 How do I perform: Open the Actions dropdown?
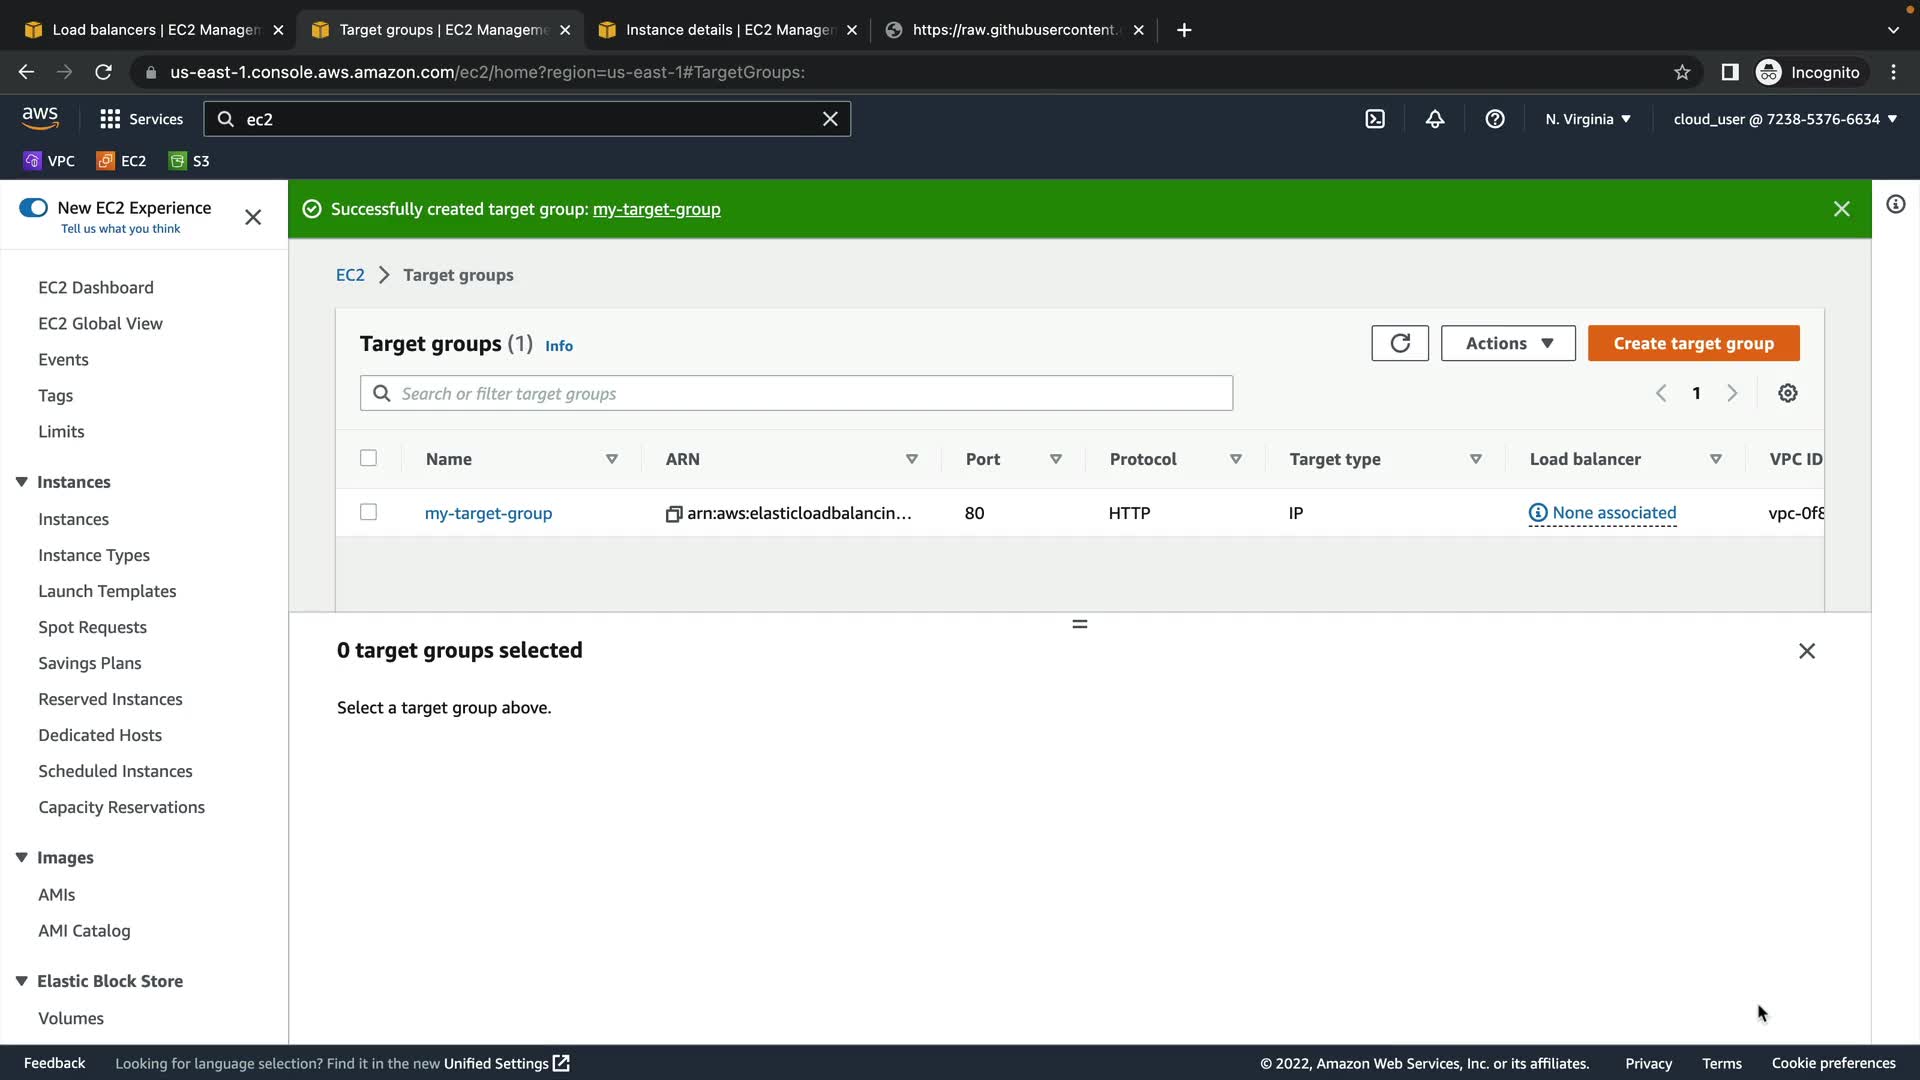pos(1507,343)
